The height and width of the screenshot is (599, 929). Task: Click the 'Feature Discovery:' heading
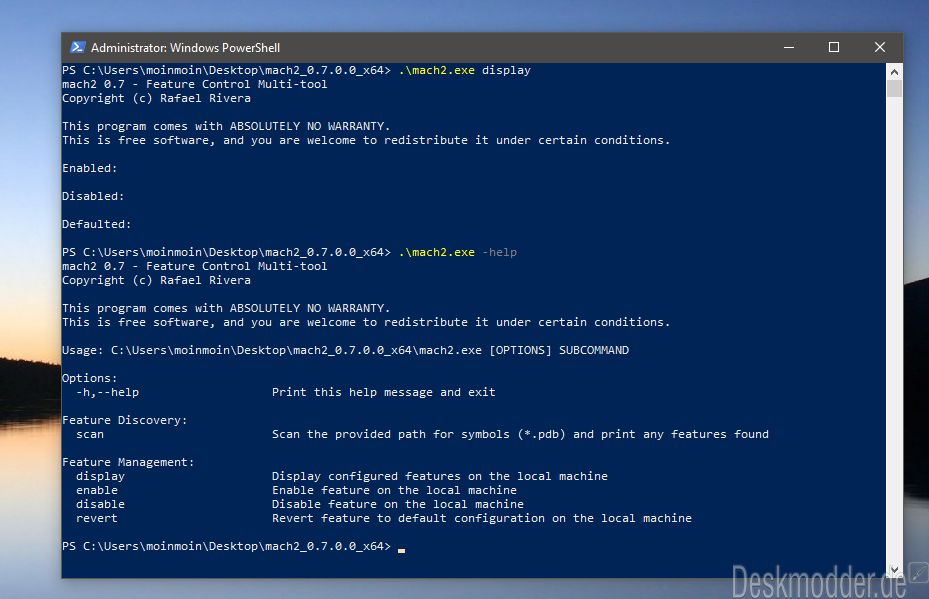124,420
